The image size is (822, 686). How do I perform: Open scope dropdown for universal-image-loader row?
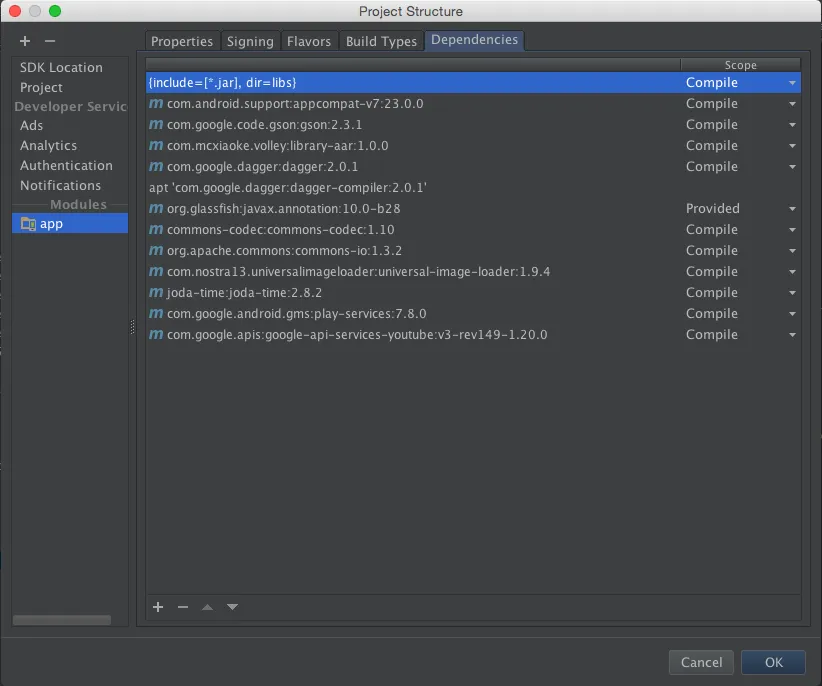(792, 272)
